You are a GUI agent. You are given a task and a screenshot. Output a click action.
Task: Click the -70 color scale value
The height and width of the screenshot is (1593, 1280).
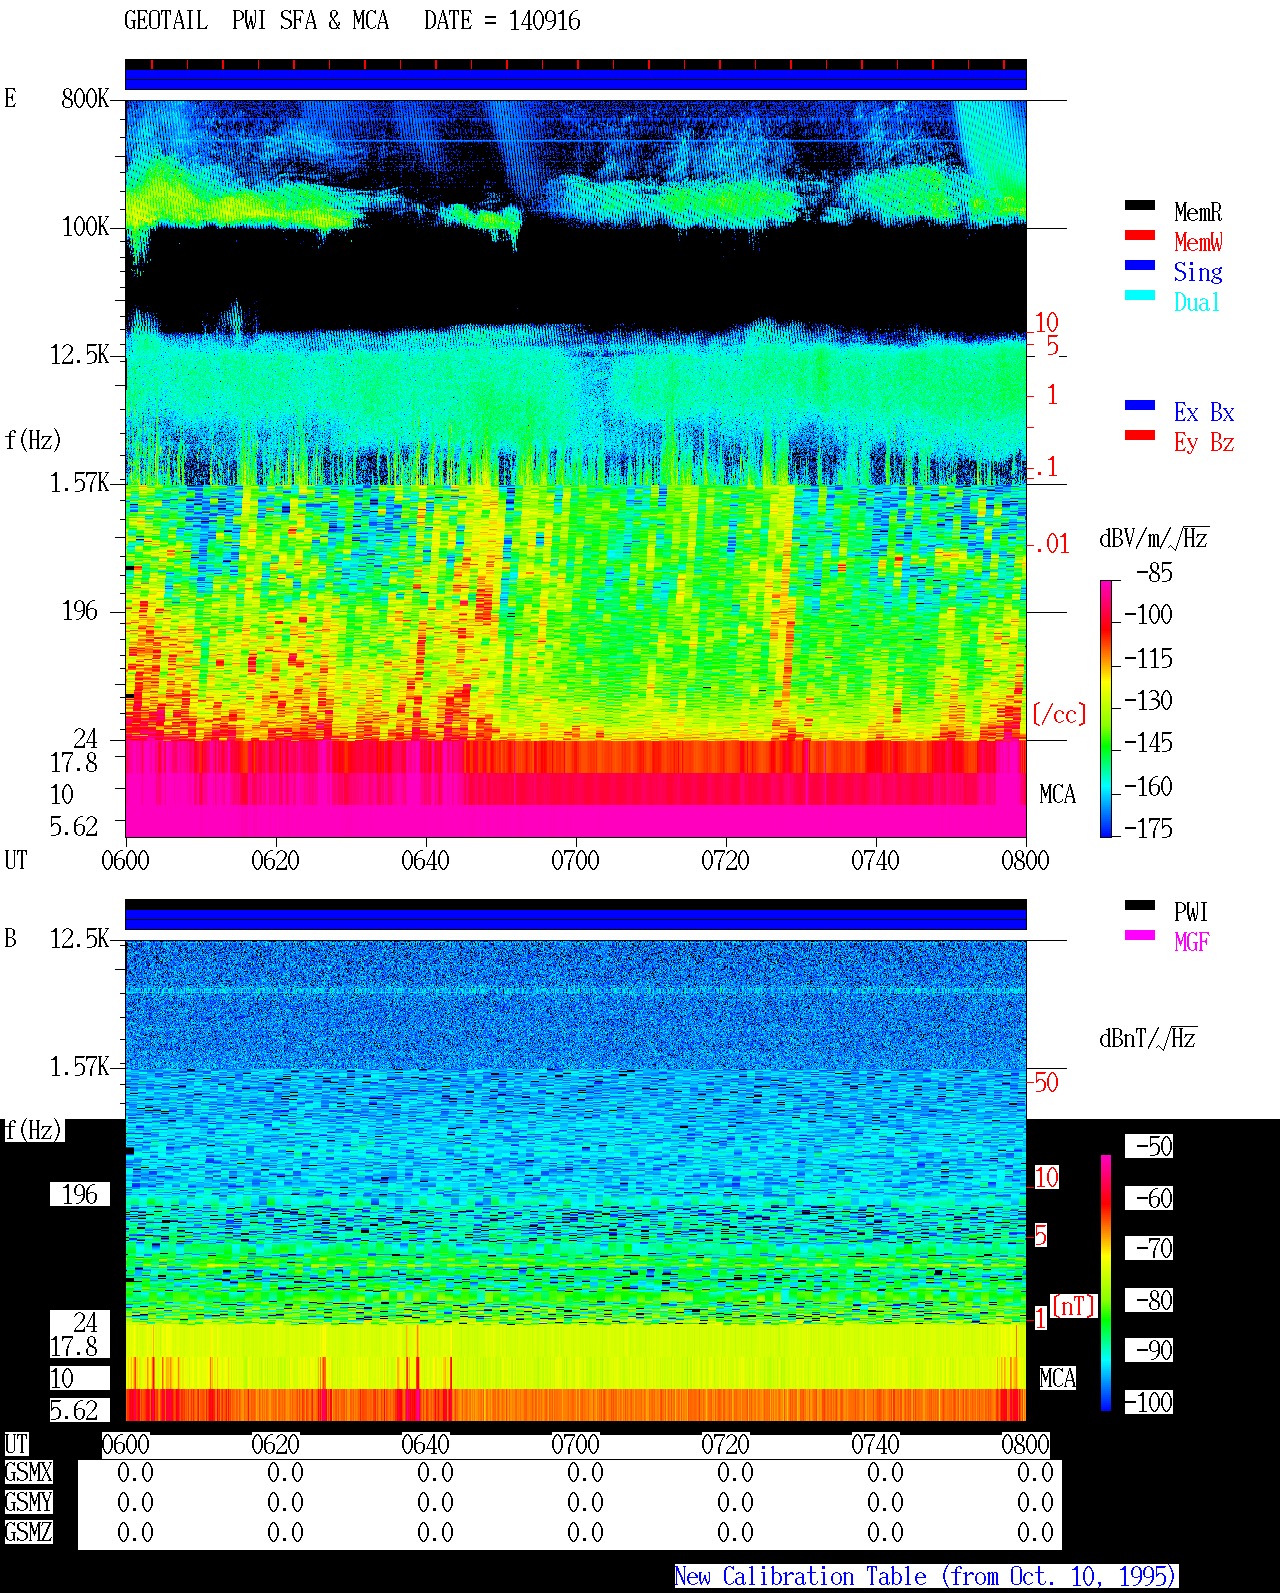click(x=1149, y=1248)
